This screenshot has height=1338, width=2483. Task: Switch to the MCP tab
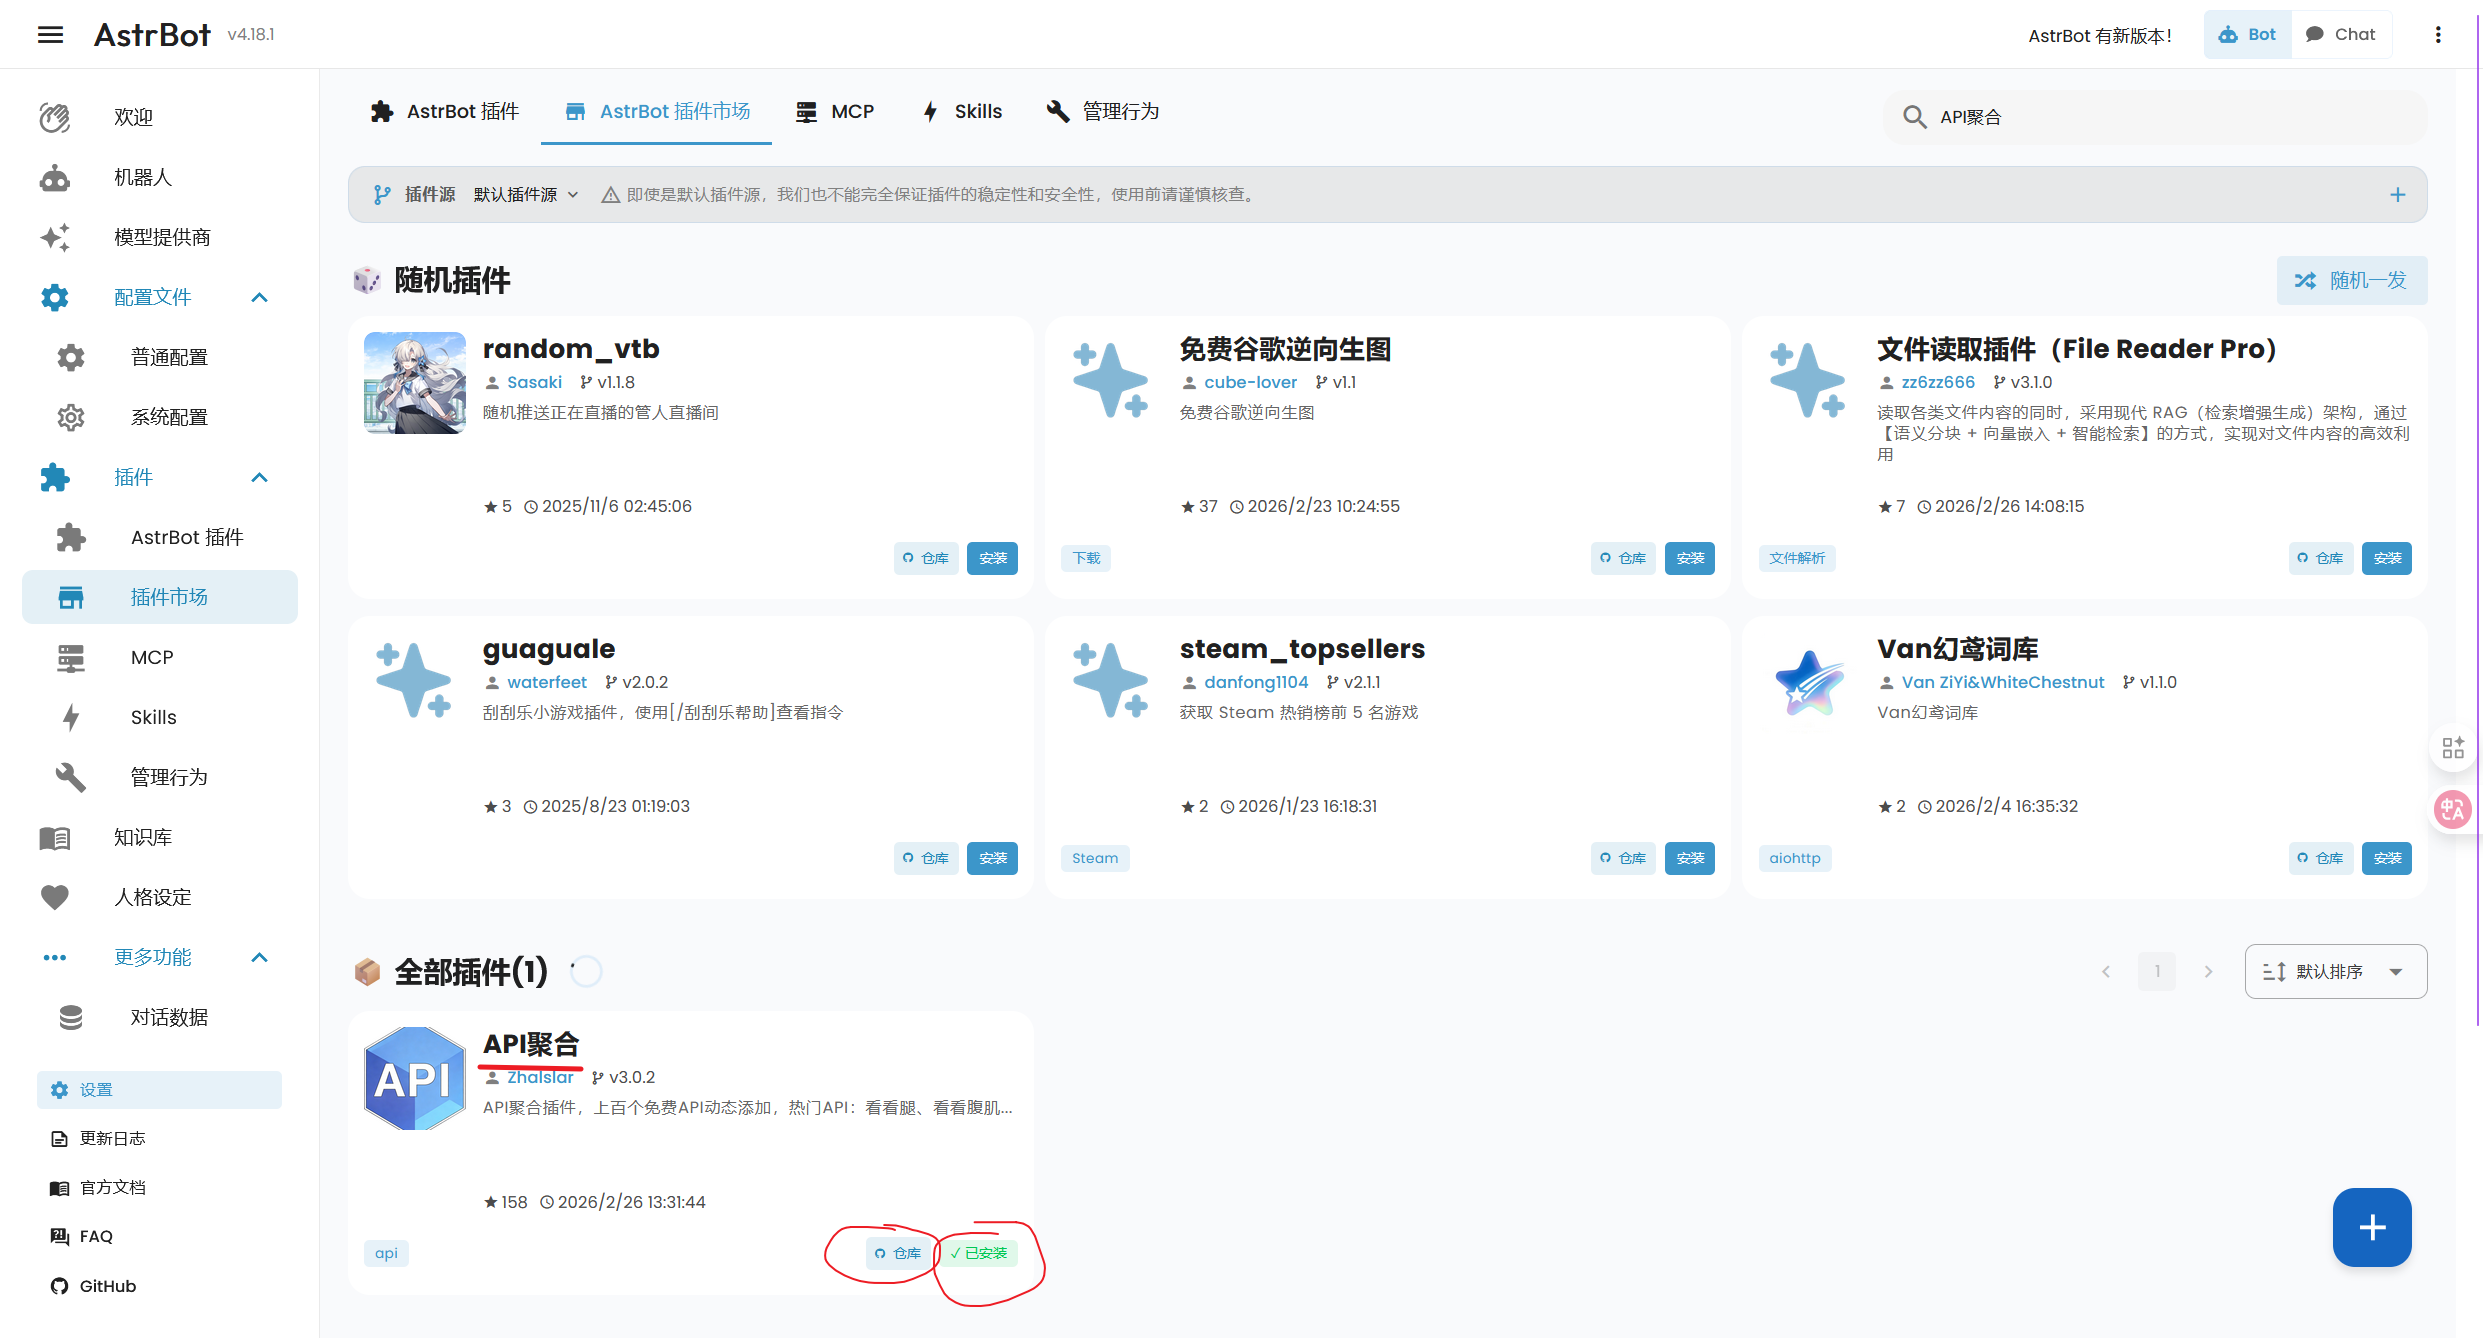(x=835, y=111)
